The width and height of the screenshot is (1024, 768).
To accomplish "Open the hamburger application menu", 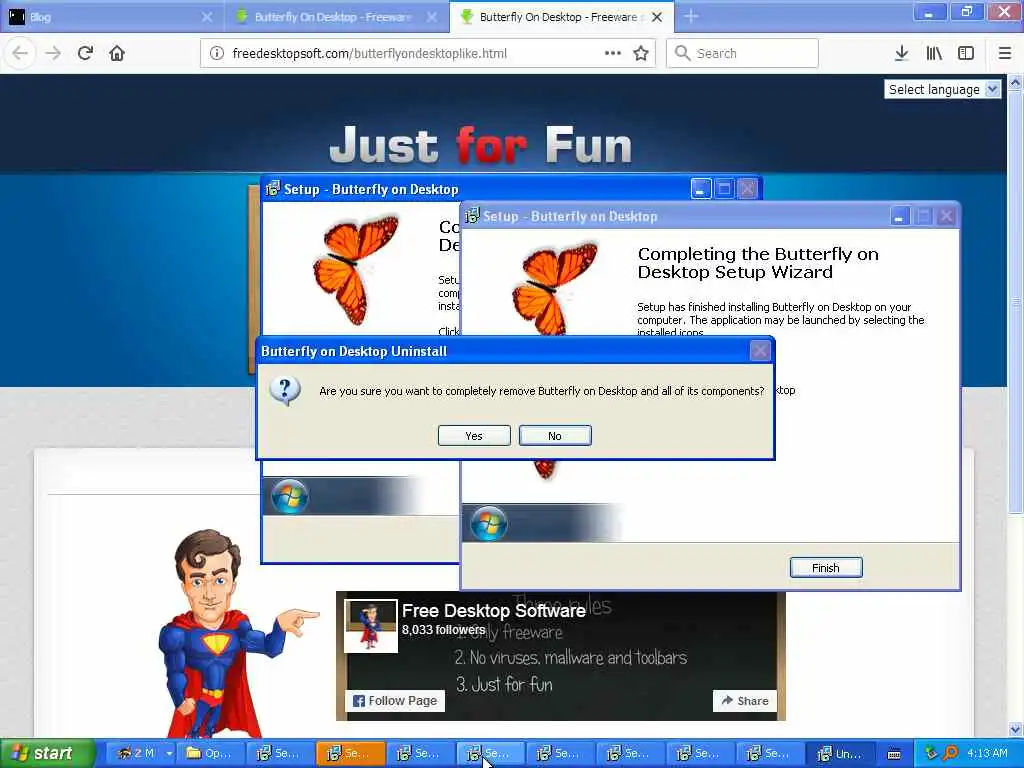I will 1005,53.
